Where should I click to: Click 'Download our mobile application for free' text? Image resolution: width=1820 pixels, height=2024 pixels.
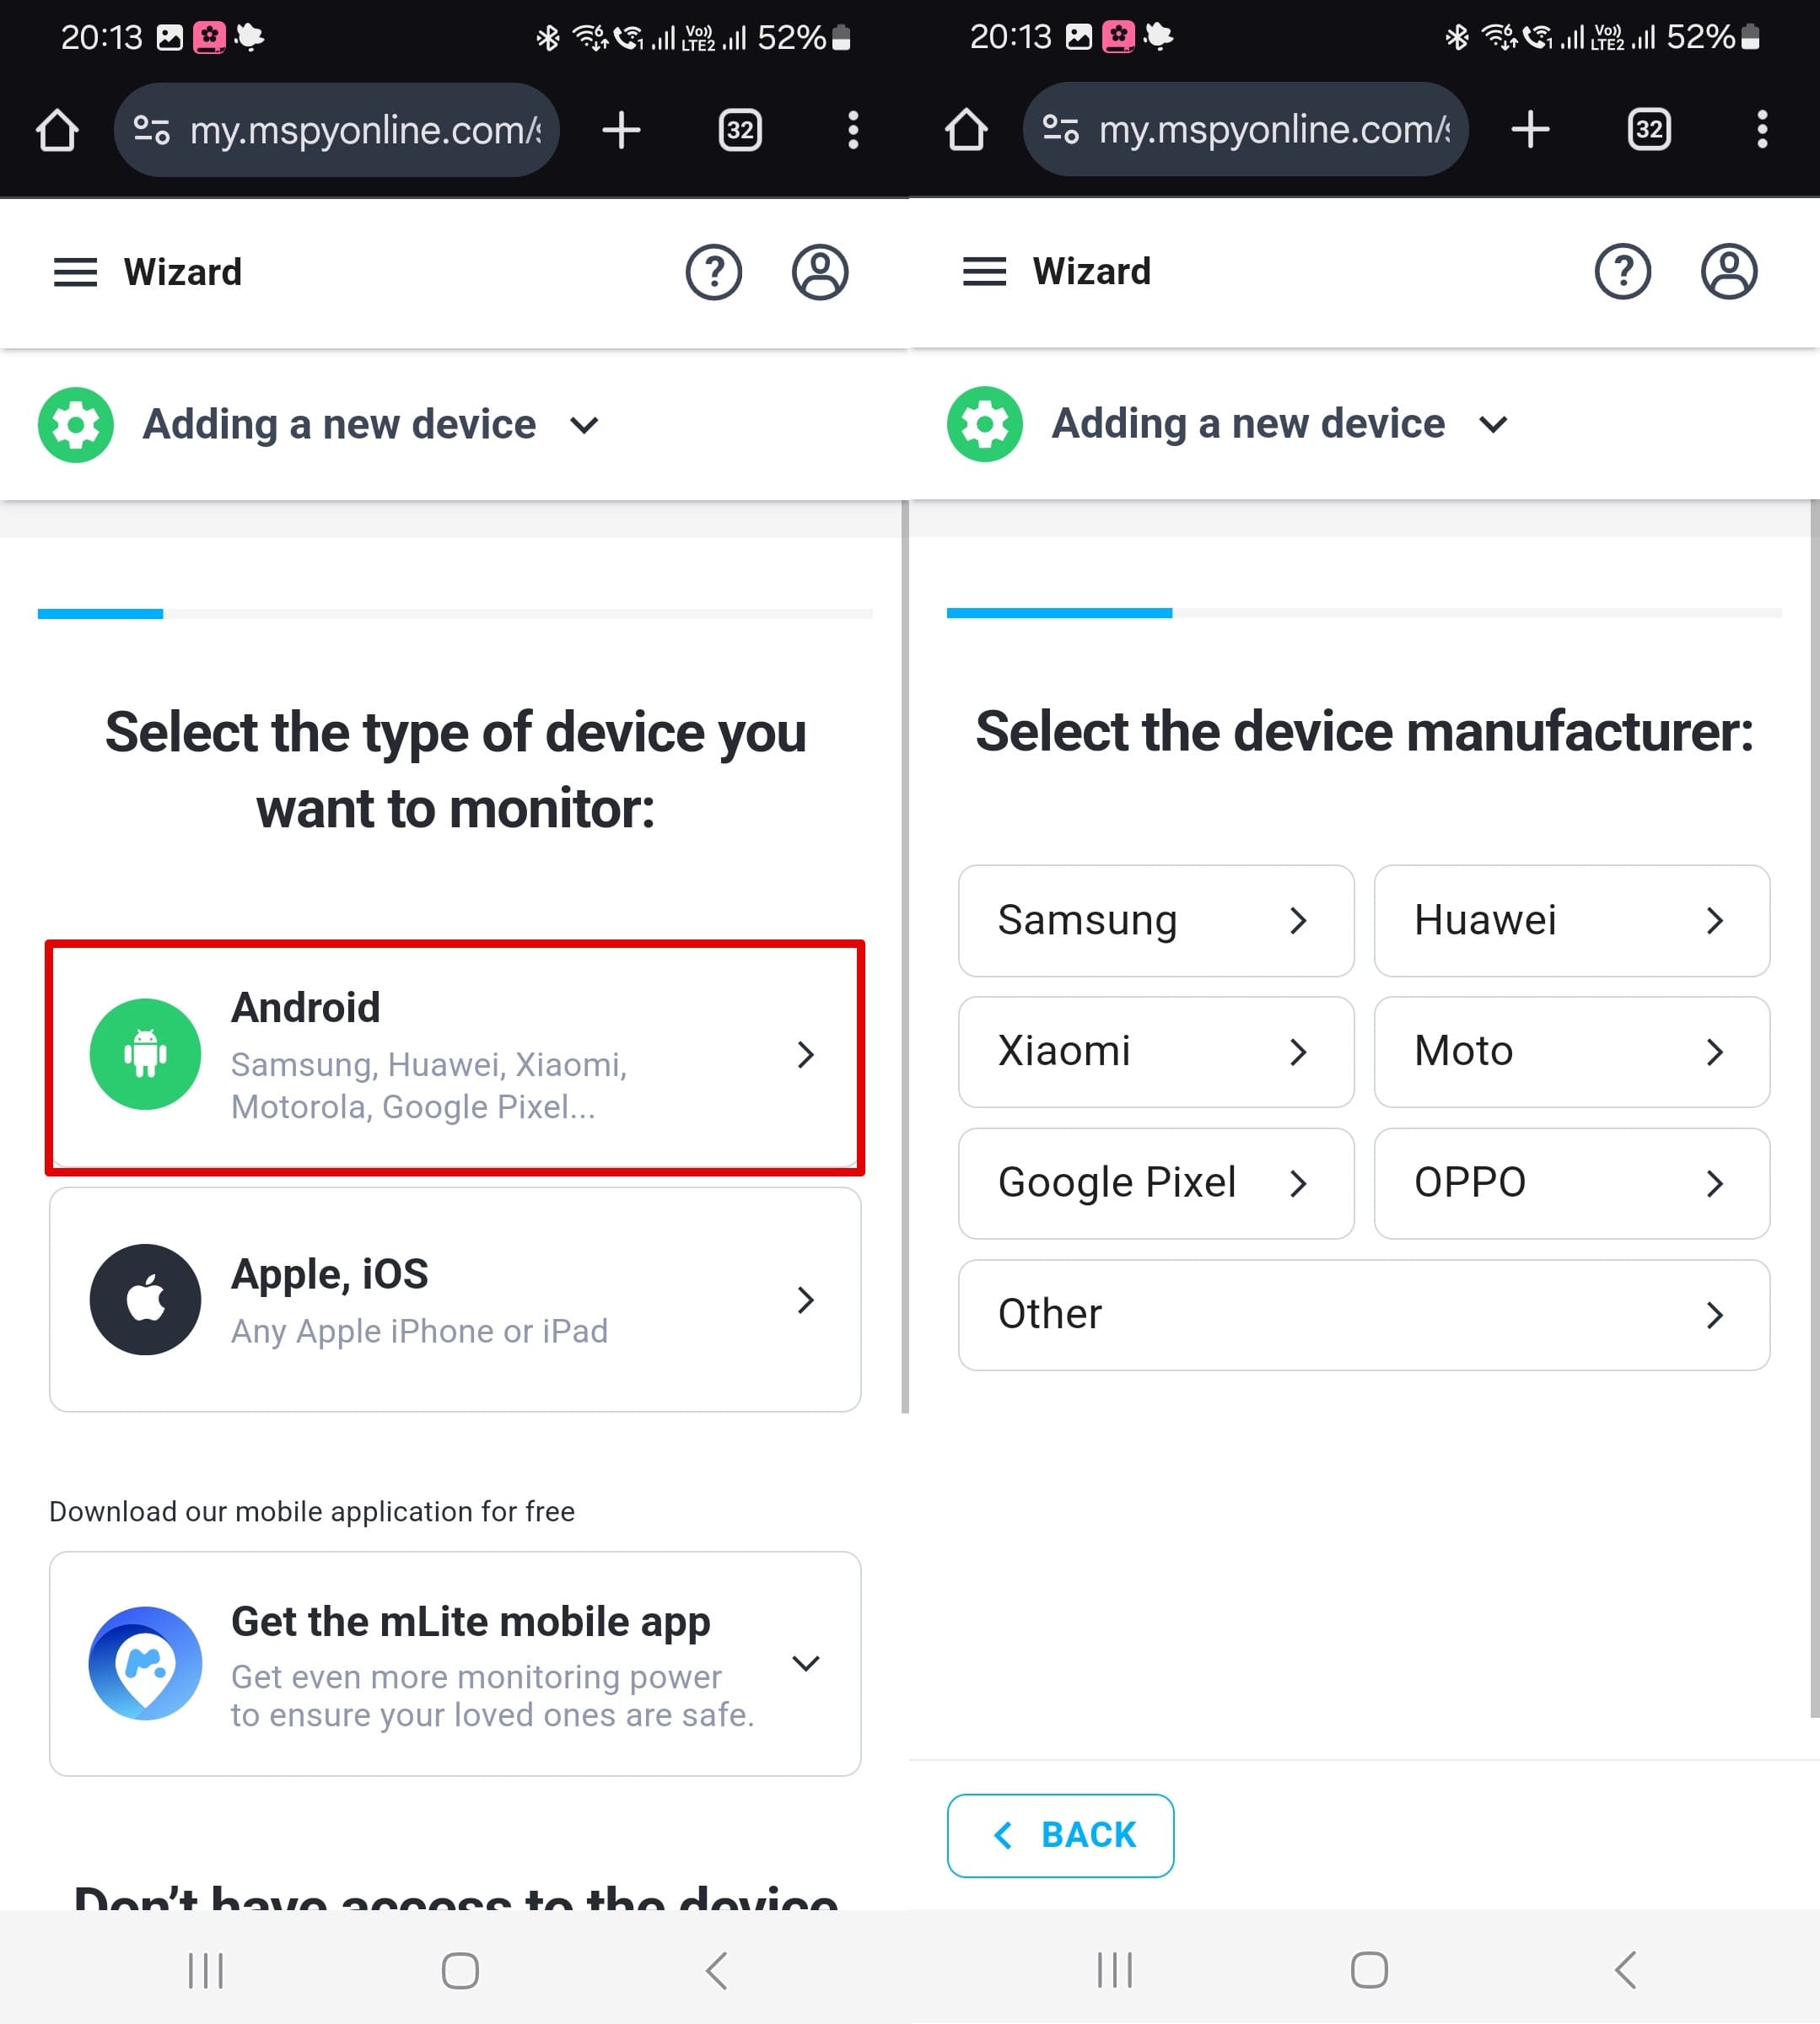point(312,1511)
